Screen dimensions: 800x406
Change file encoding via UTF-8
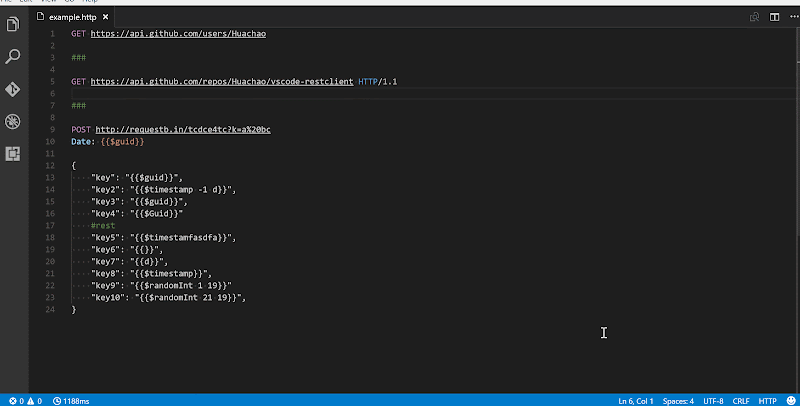pos(713,401)
